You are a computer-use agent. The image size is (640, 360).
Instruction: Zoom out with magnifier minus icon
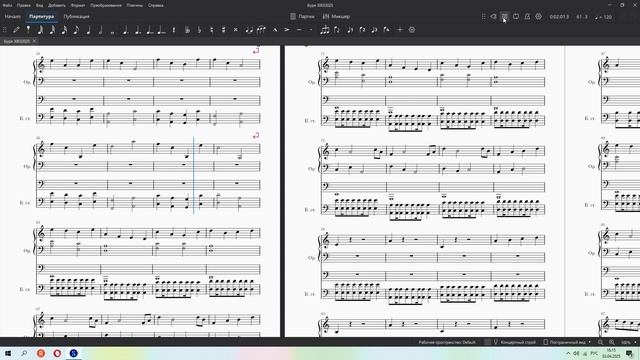point(600,342)
